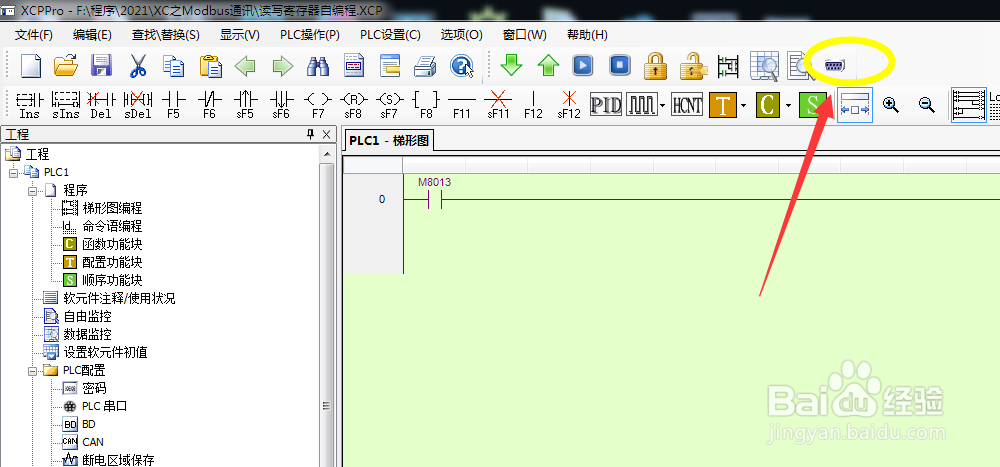
Task: Insert instruction box F8
Action: pos(425,105)
